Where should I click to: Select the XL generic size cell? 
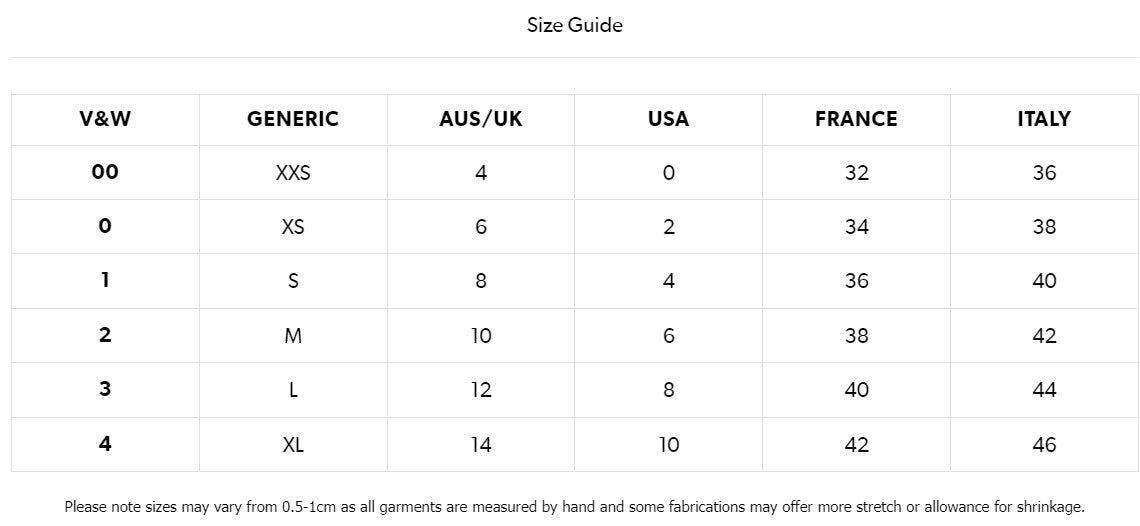[x=293, y=444]
